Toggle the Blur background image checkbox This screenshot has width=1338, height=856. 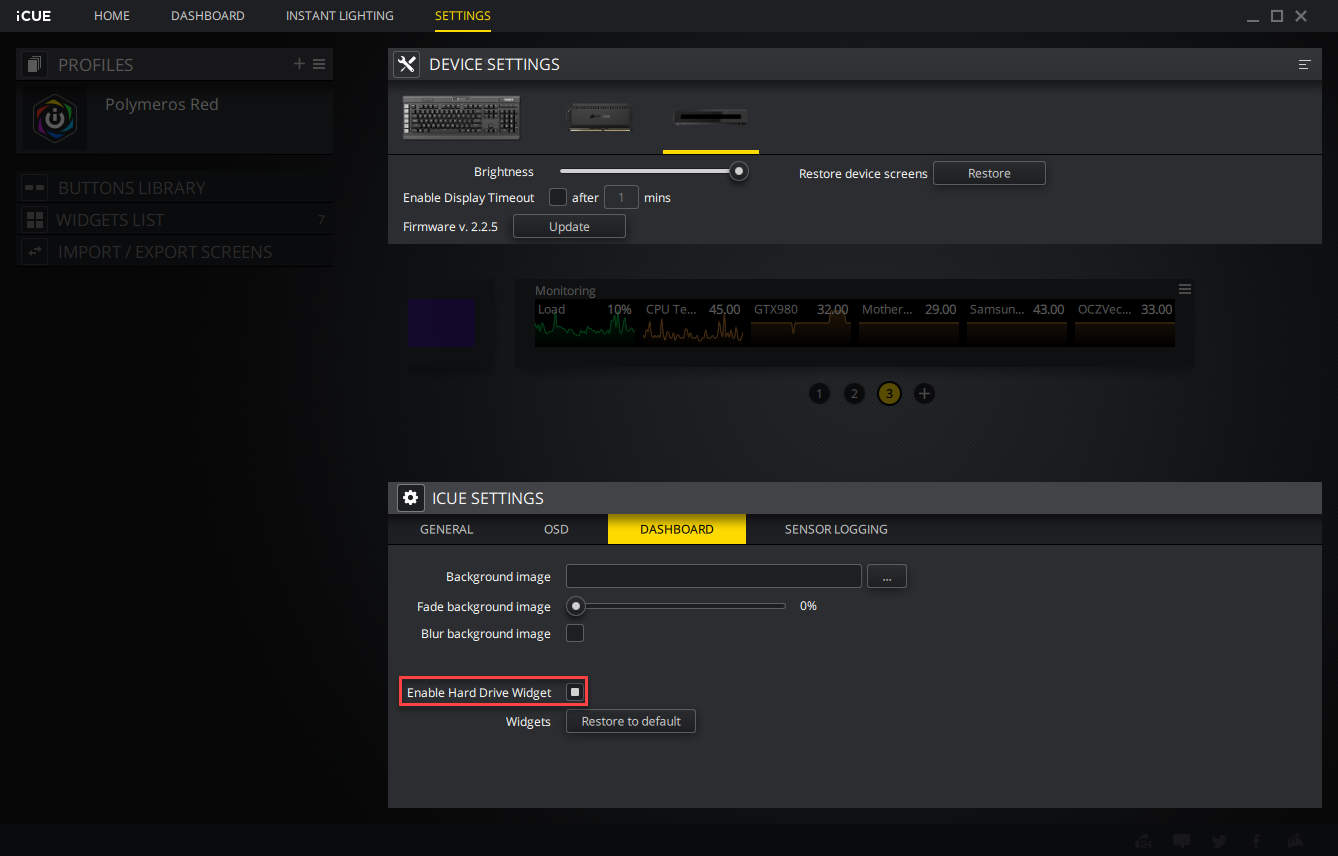[575, 633]
